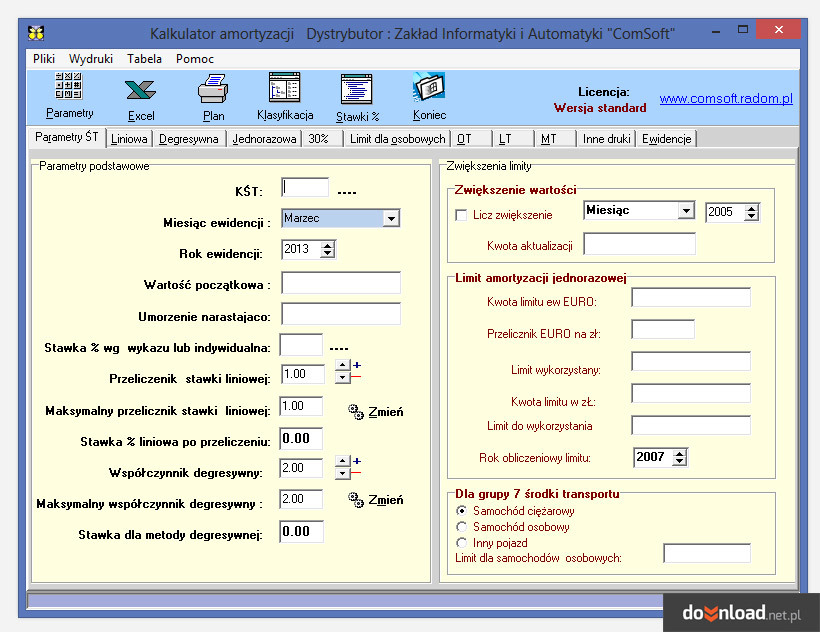Screen dimensions: 820x632
Task: Click the Stawka % wg wykazu input field
Action: click(301, 346)
